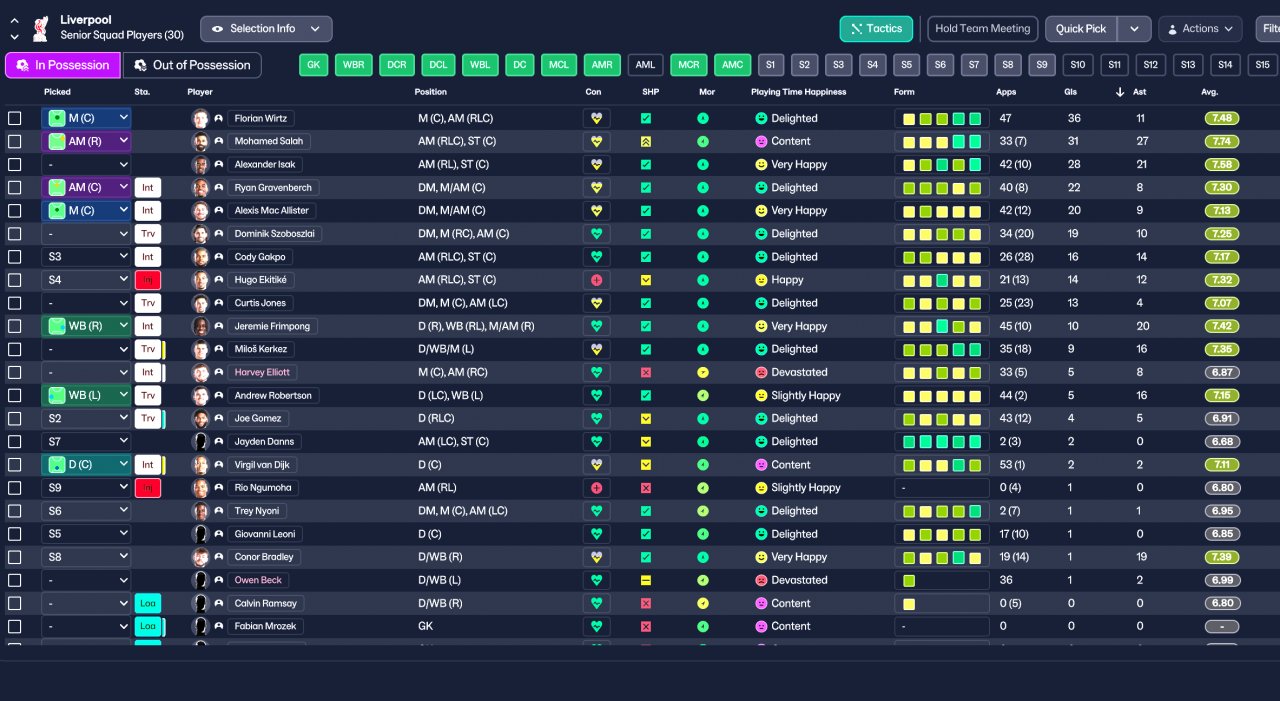Click the eye icon in Selection Info
Image resolution: width=1280 pixels, height=701 pixels.
pos(217,29)
